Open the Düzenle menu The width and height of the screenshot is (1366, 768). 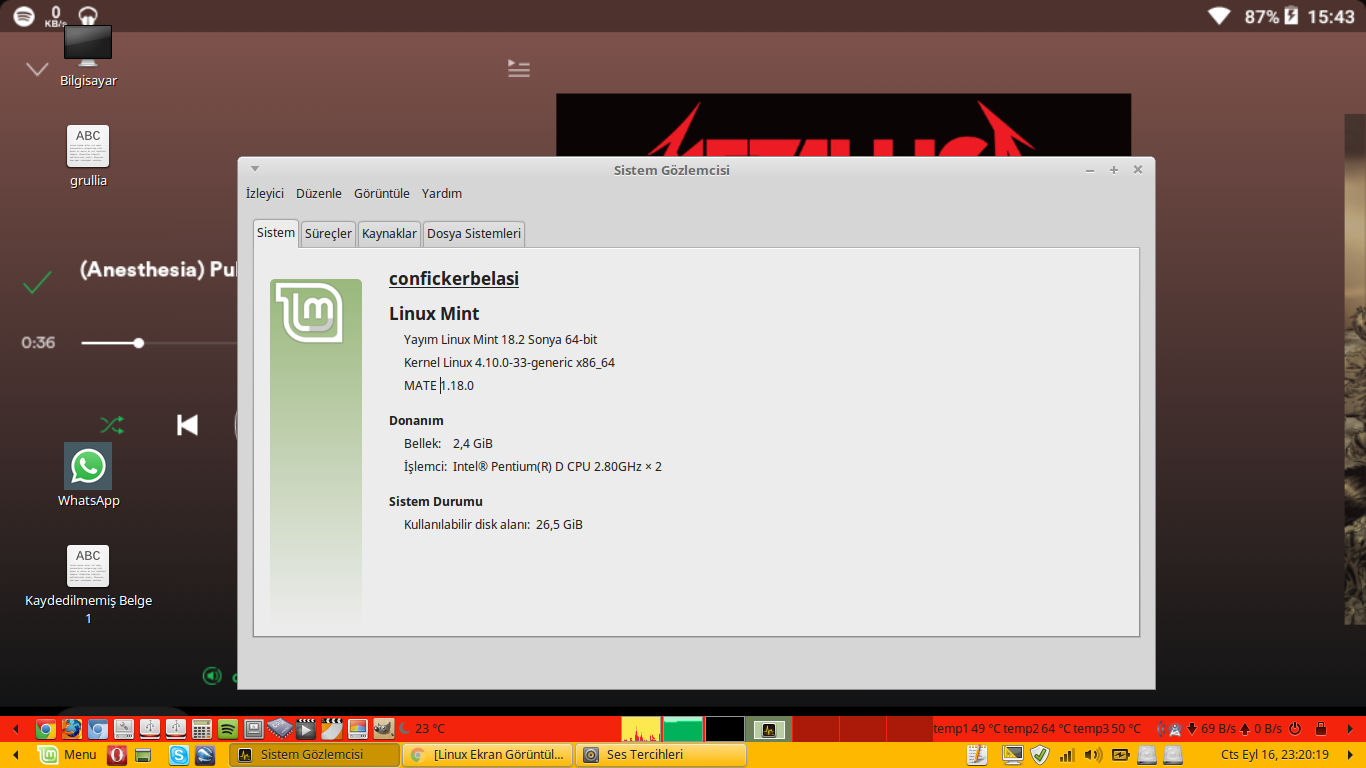coord(319,193)
